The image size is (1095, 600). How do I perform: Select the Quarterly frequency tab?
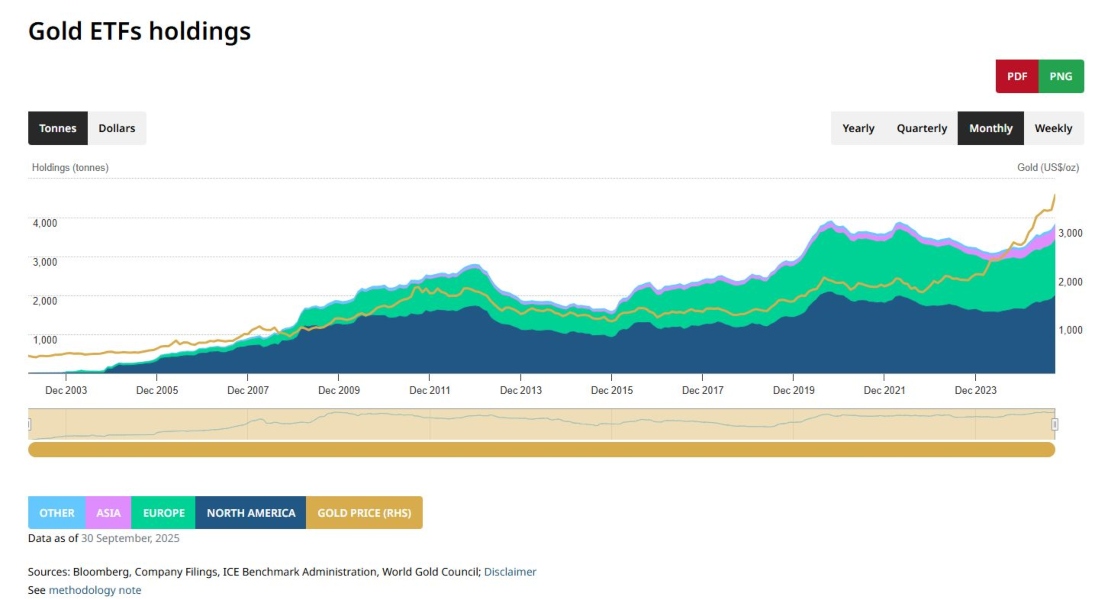pyautogui.click(x=921, y=128)
